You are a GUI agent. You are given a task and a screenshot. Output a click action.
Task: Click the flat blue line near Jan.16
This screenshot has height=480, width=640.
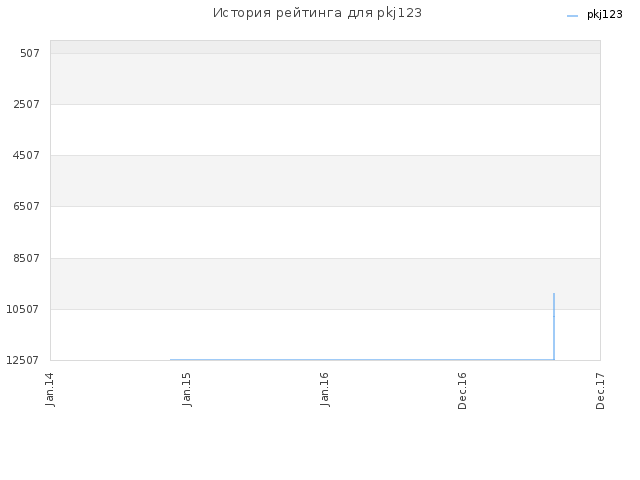[326, 359]
